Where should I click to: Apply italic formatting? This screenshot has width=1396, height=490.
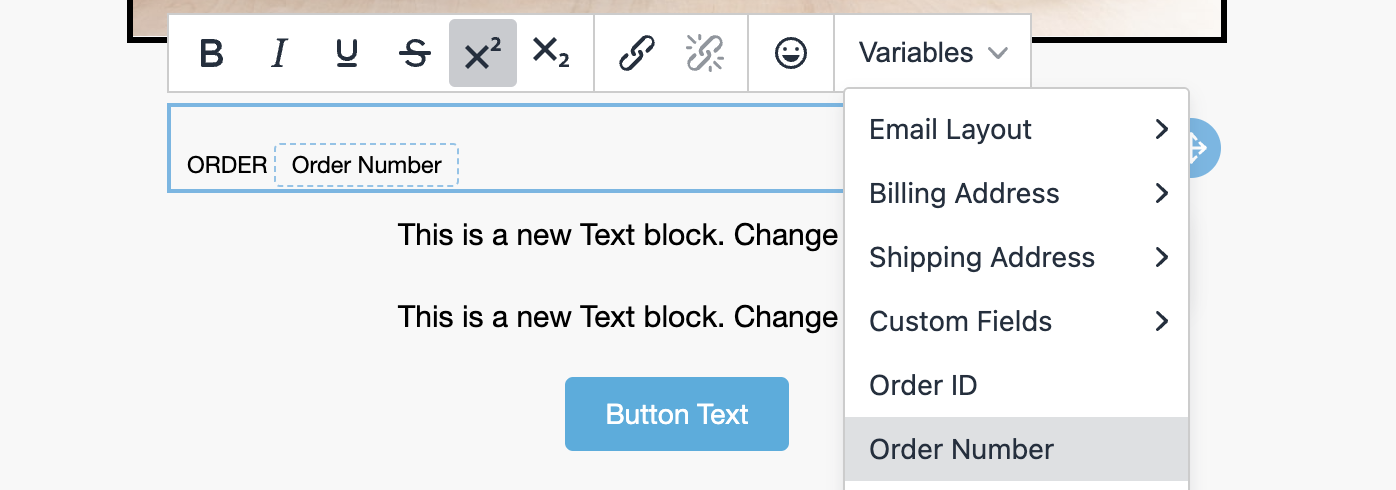pos(279,53)
